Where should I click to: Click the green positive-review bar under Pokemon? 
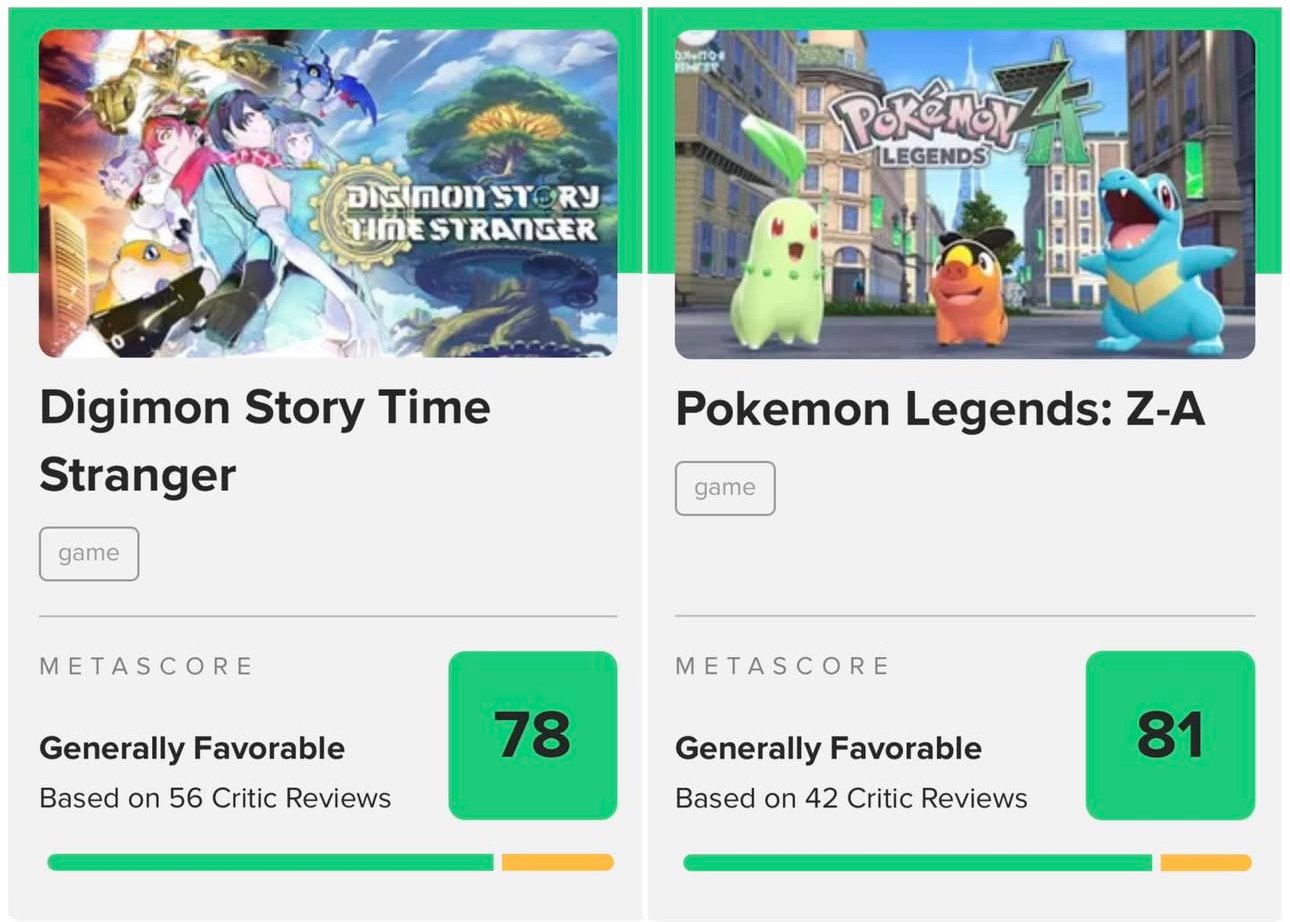tap(917, 862)
